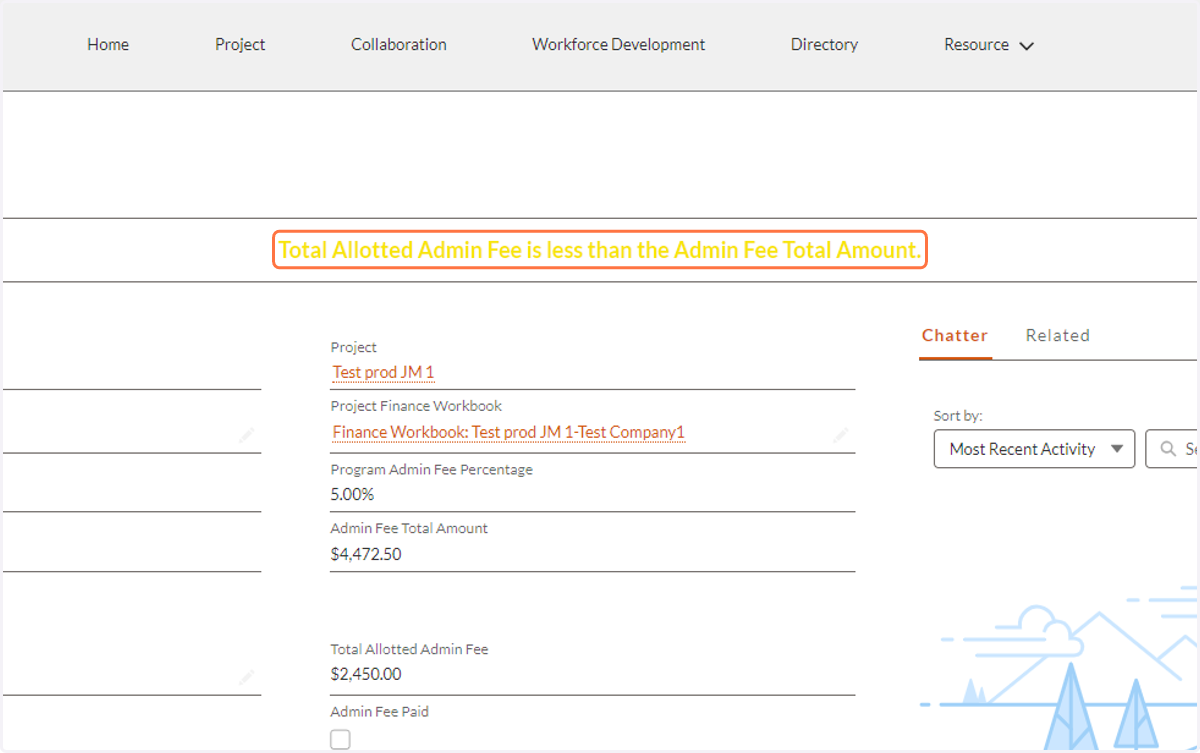Click the $4,472.50 Admin Fee Total Amount value
The height and width of the screenshot is (753, 1200).
[x=366, y=554]
